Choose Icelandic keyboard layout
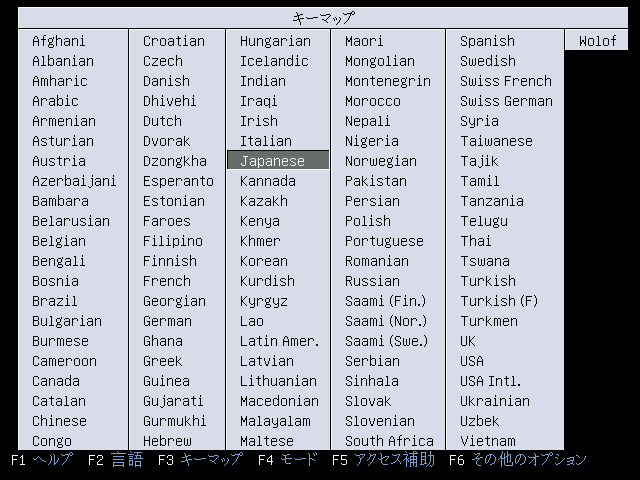This screenshot has height=480, width=640. point(274,61)
